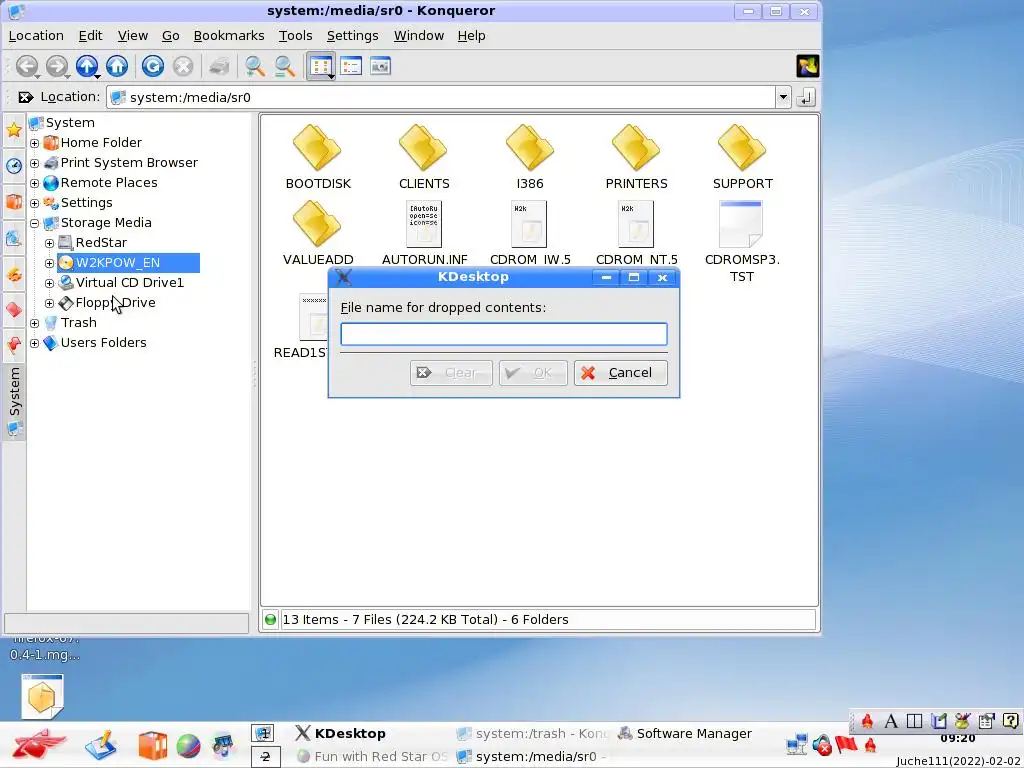Open the Location bar history dropdown
1024x768 pixels.
click(x=783, y=97)
